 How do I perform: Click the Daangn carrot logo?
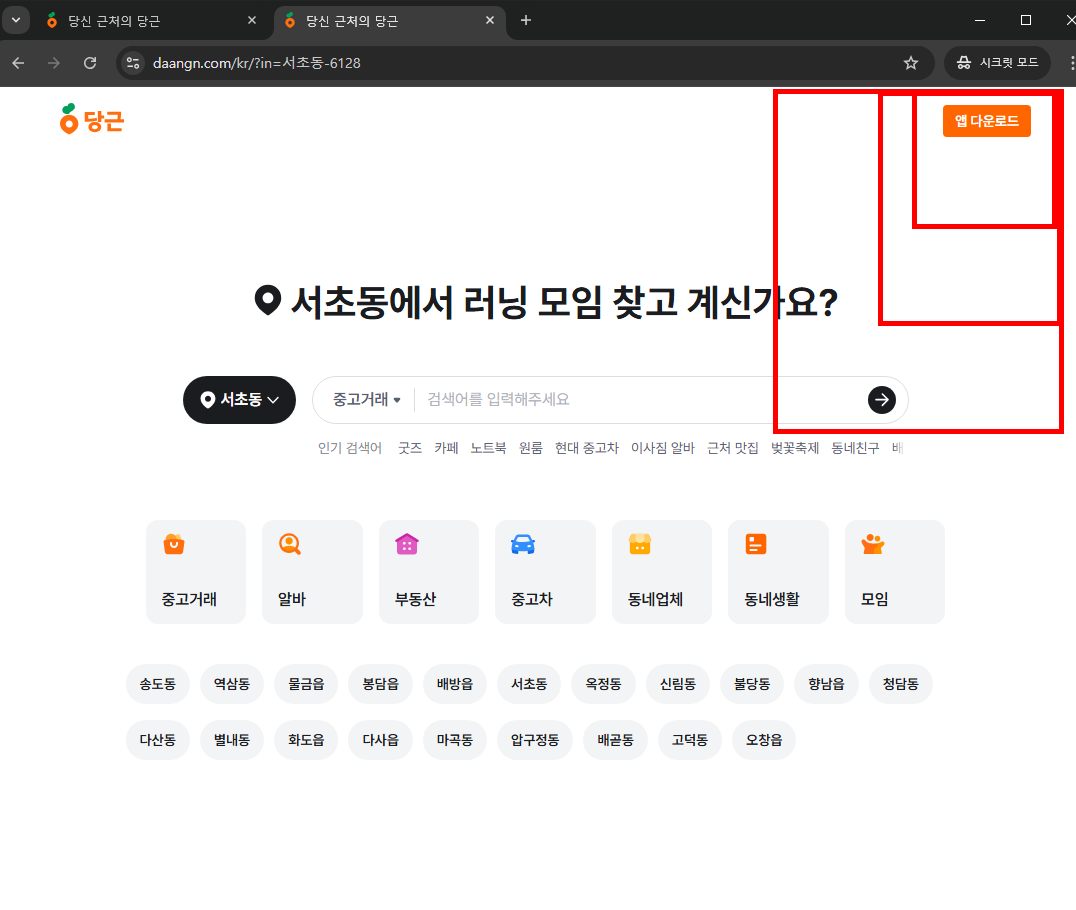[91, 119]
